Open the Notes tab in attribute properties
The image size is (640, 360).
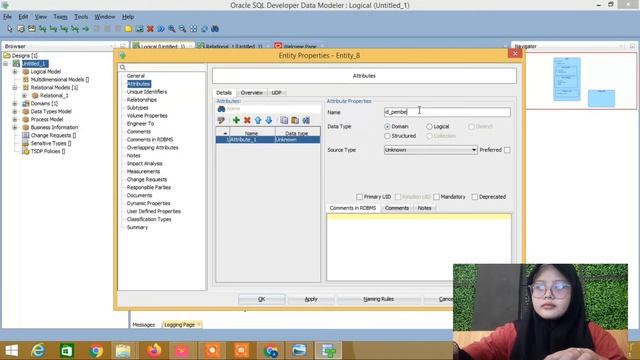point(424,208)
